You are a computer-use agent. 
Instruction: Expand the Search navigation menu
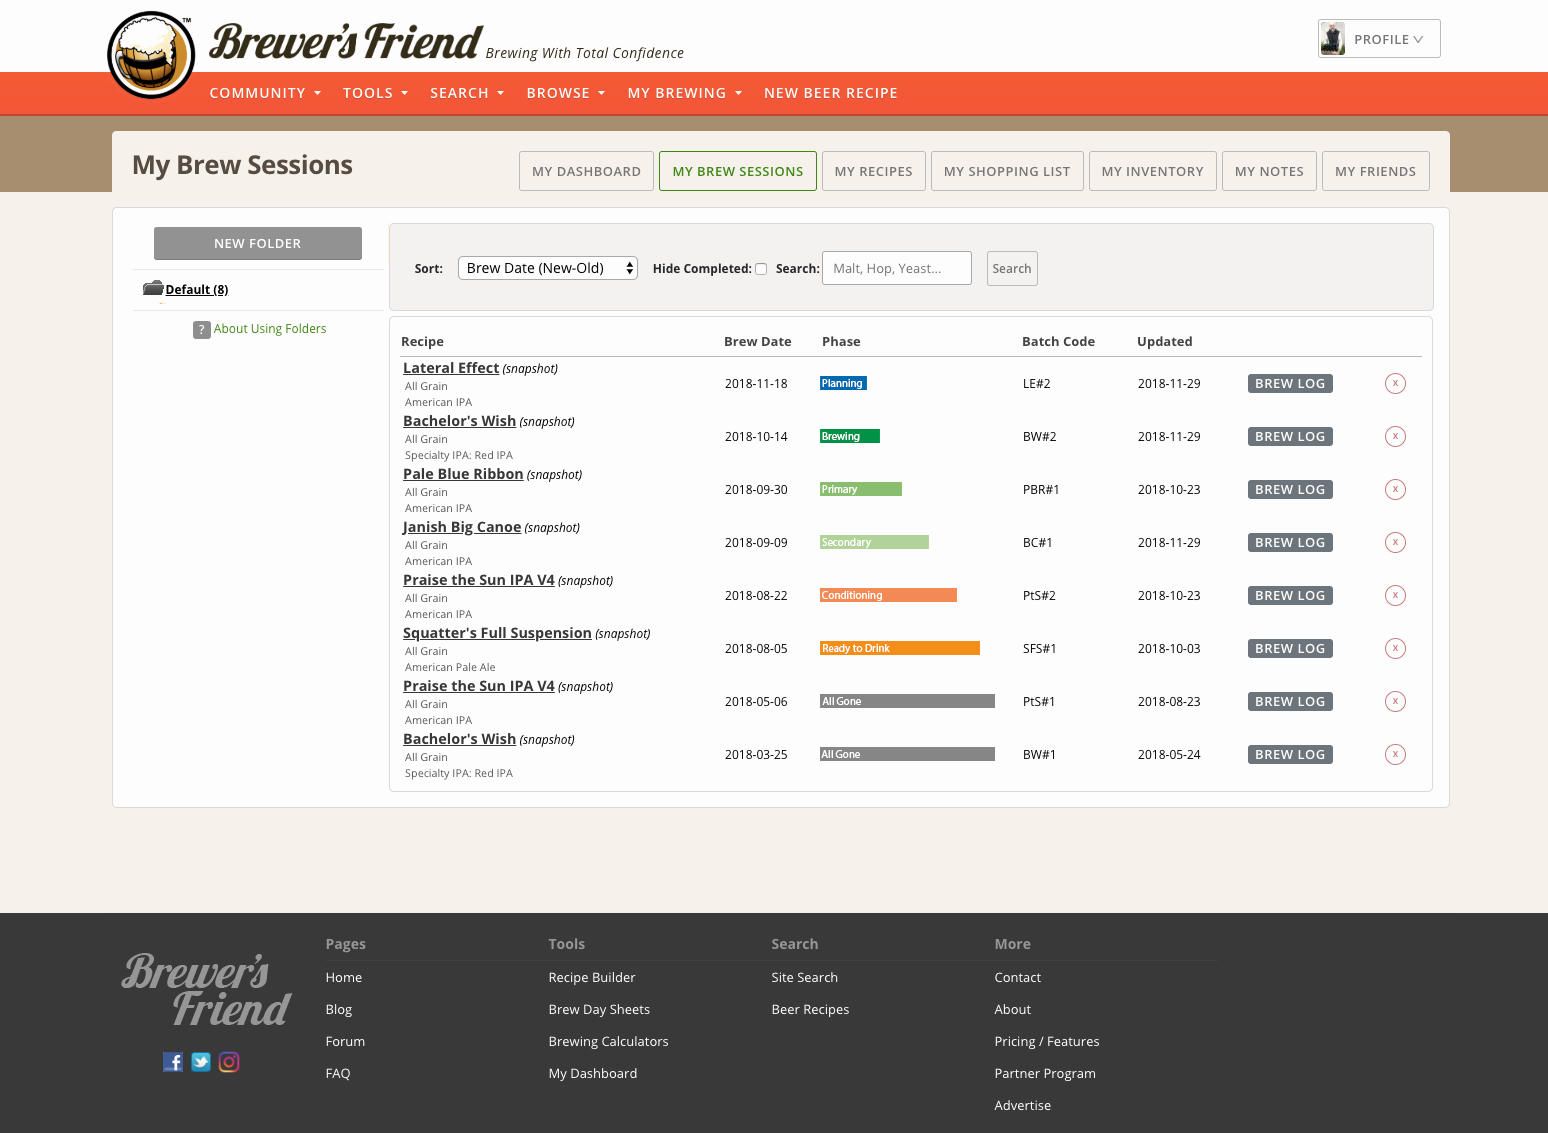(467, 93)
